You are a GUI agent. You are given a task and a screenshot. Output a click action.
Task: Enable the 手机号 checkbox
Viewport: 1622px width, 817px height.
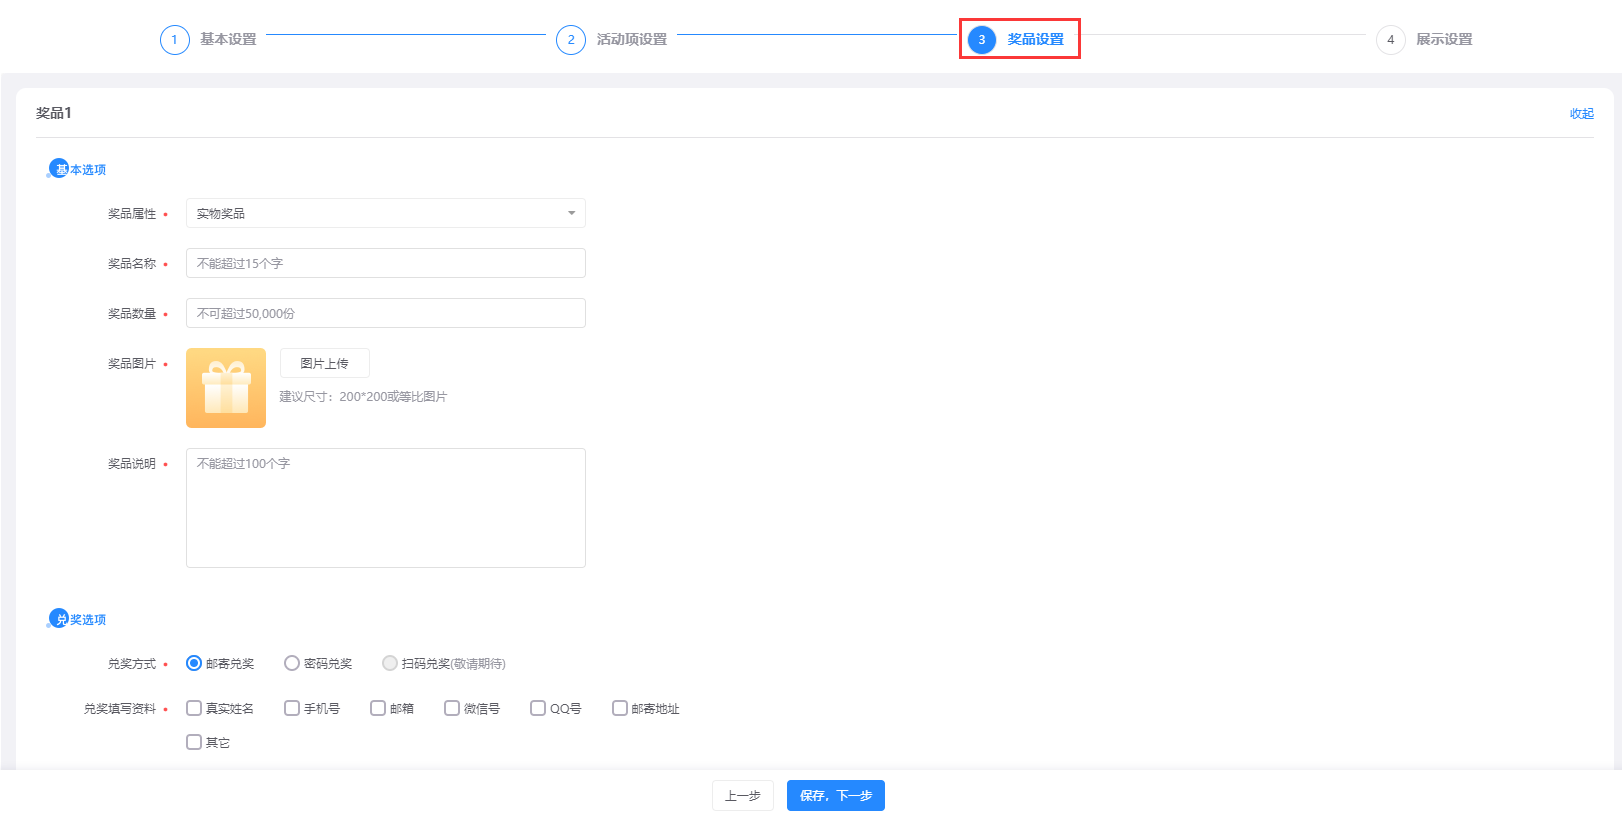292,708
